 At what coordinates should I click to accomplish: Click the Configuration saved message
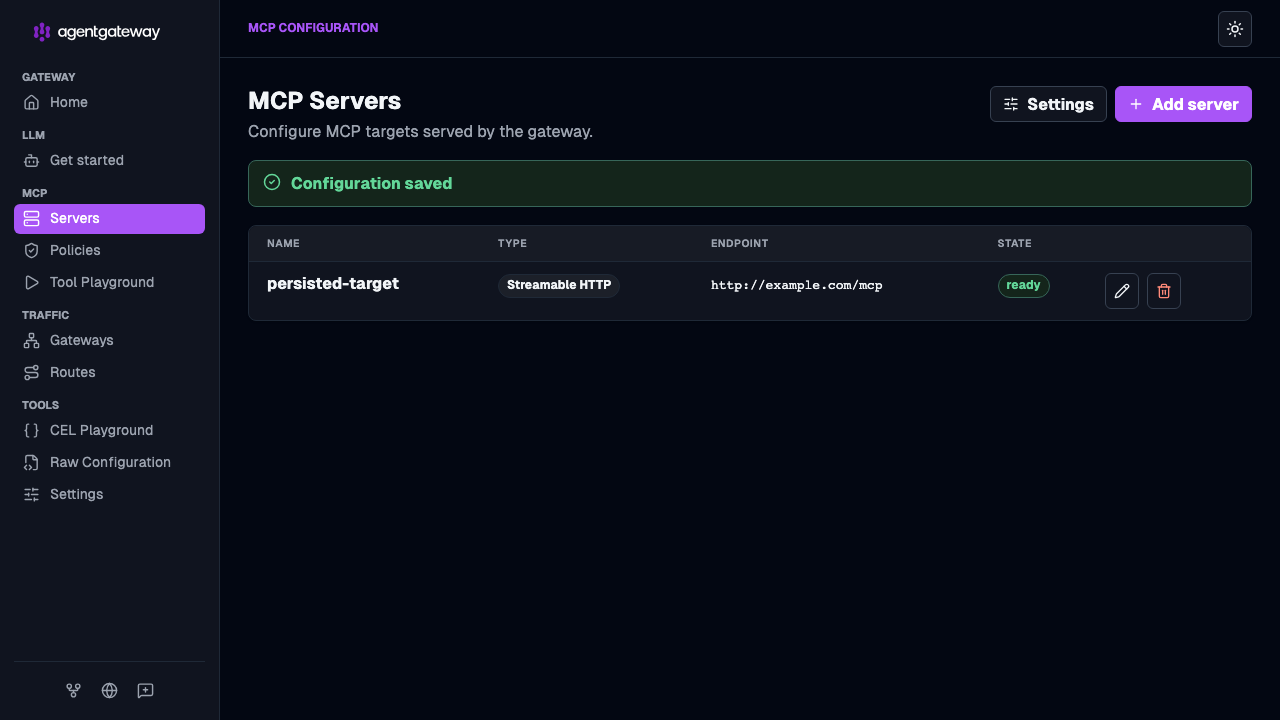point(371,184)
